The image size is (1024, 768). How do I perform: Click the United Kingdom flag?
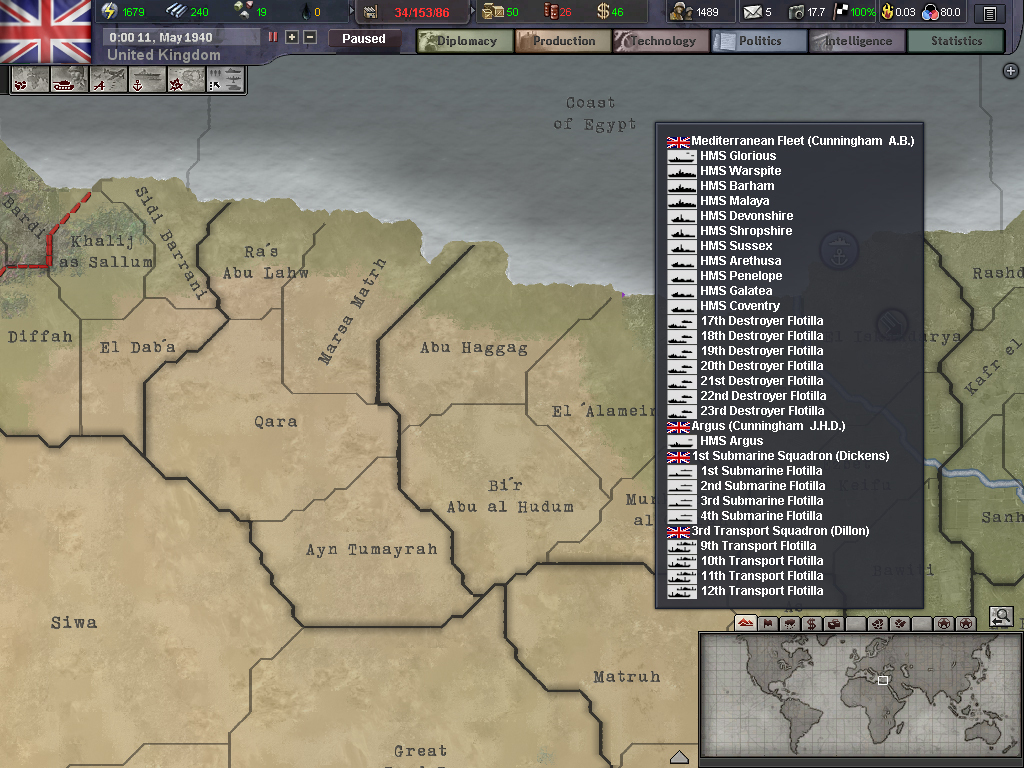[45, 30]
